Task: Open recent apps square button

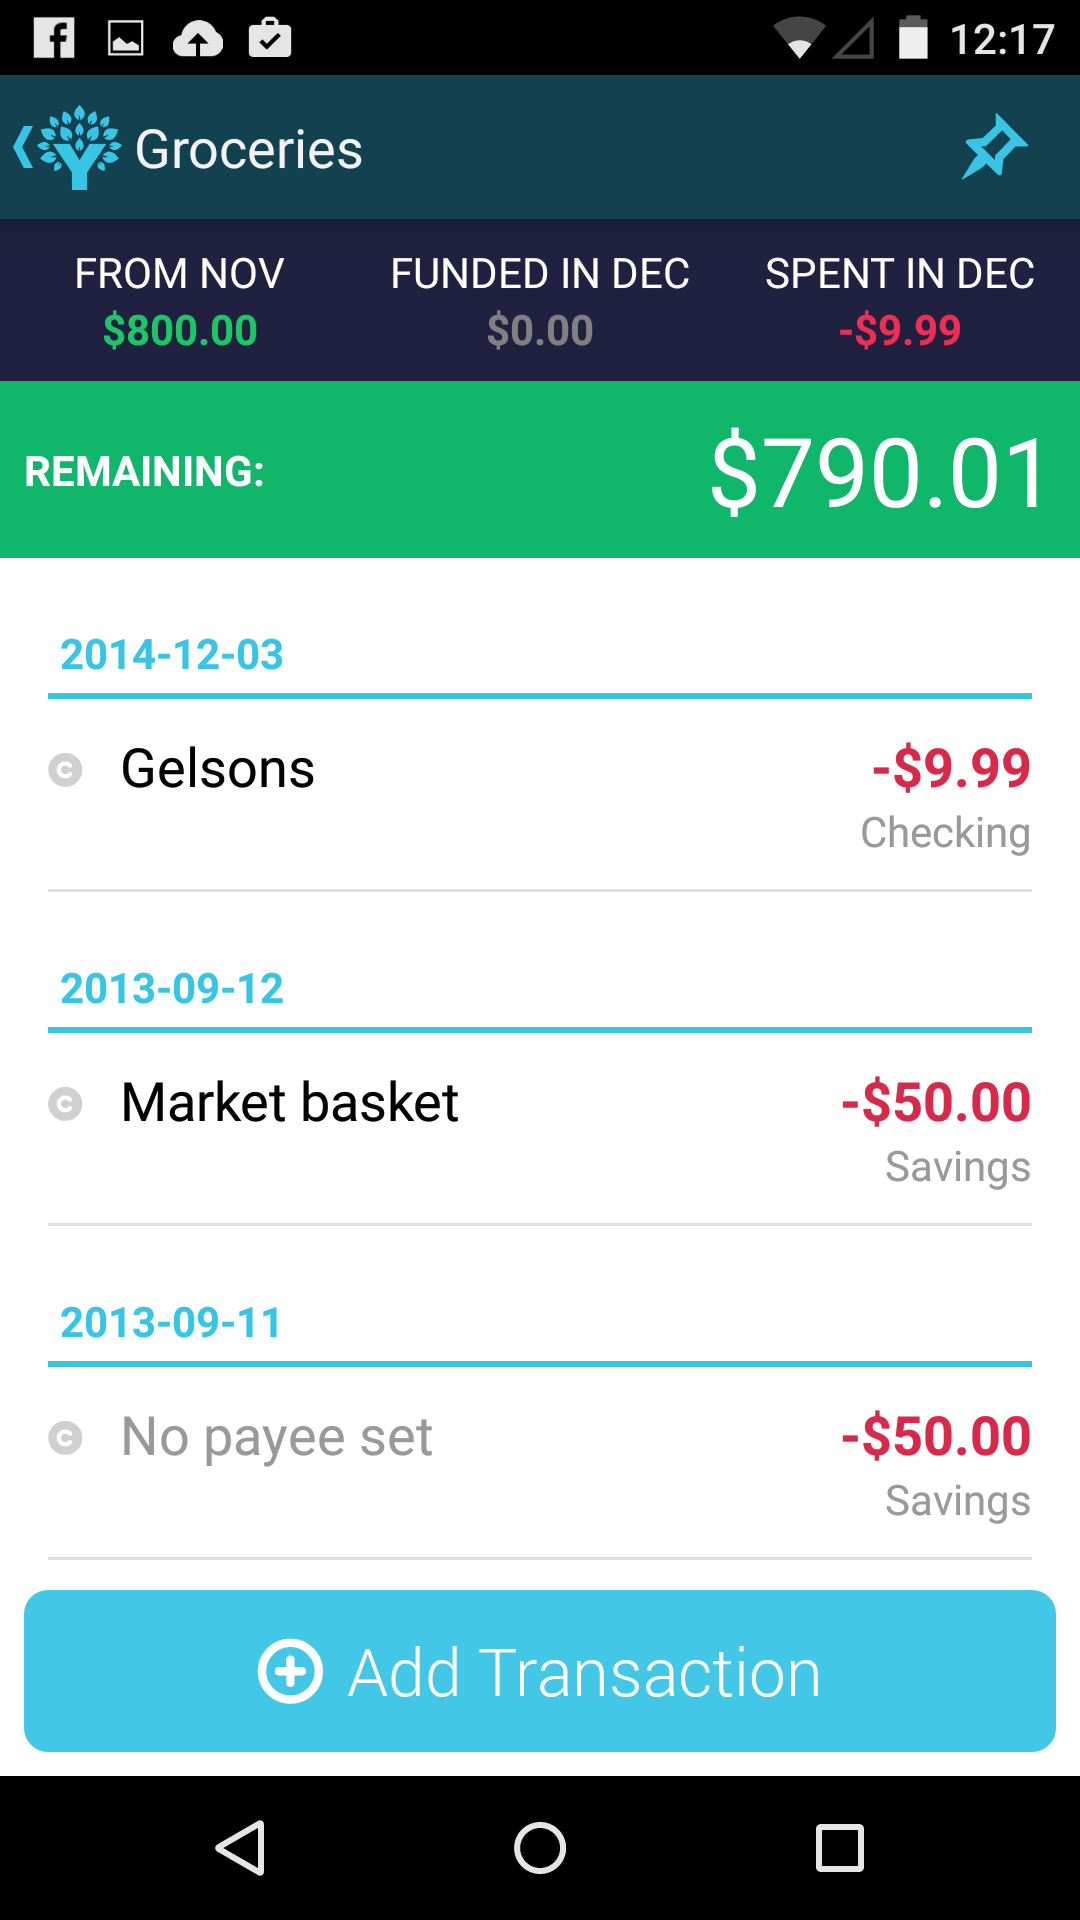Action: tap(840, 1848)
